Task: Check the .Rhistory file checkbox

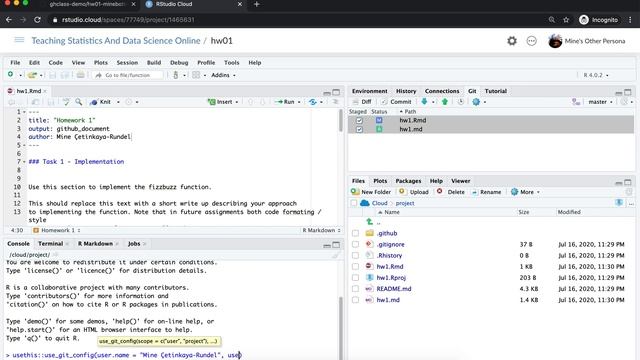Action: tap(356, 255)
